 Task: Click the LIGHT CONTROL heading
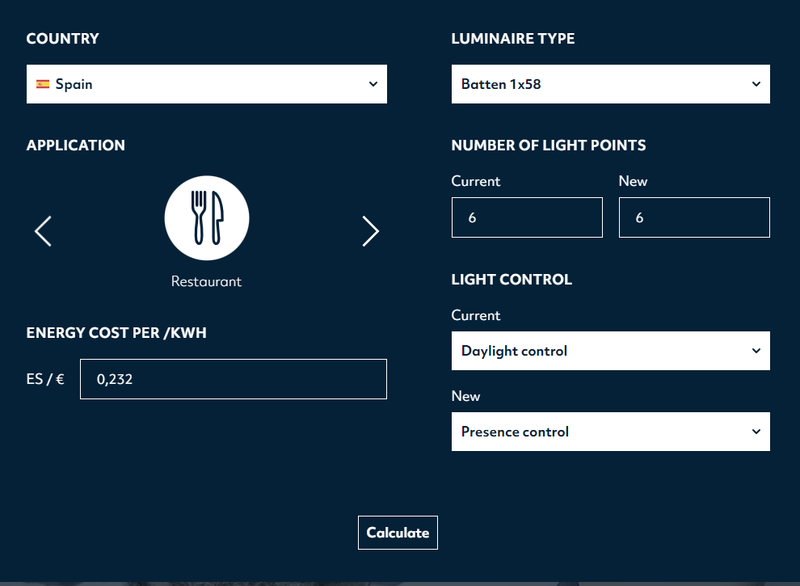pos(512,279)
